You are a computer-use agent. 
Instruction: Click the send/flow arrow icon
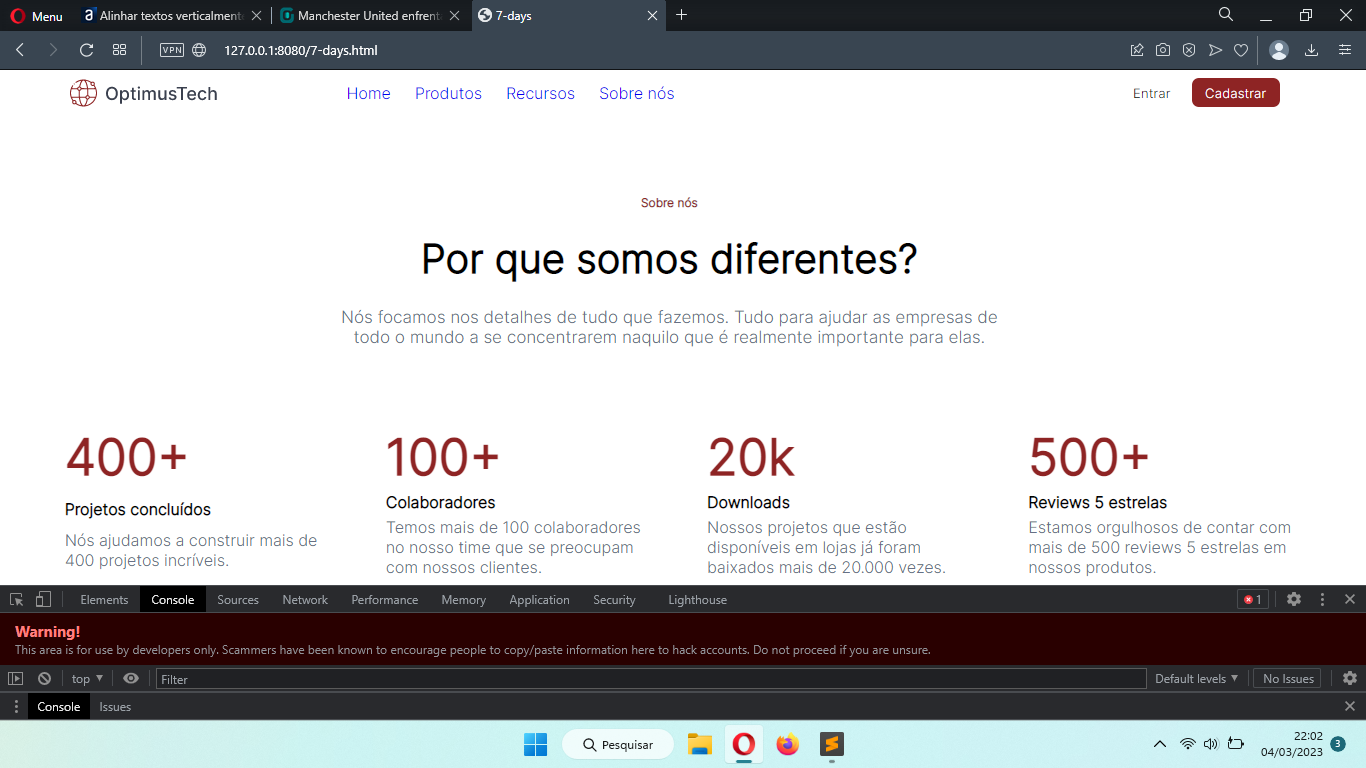[1215, 50]
